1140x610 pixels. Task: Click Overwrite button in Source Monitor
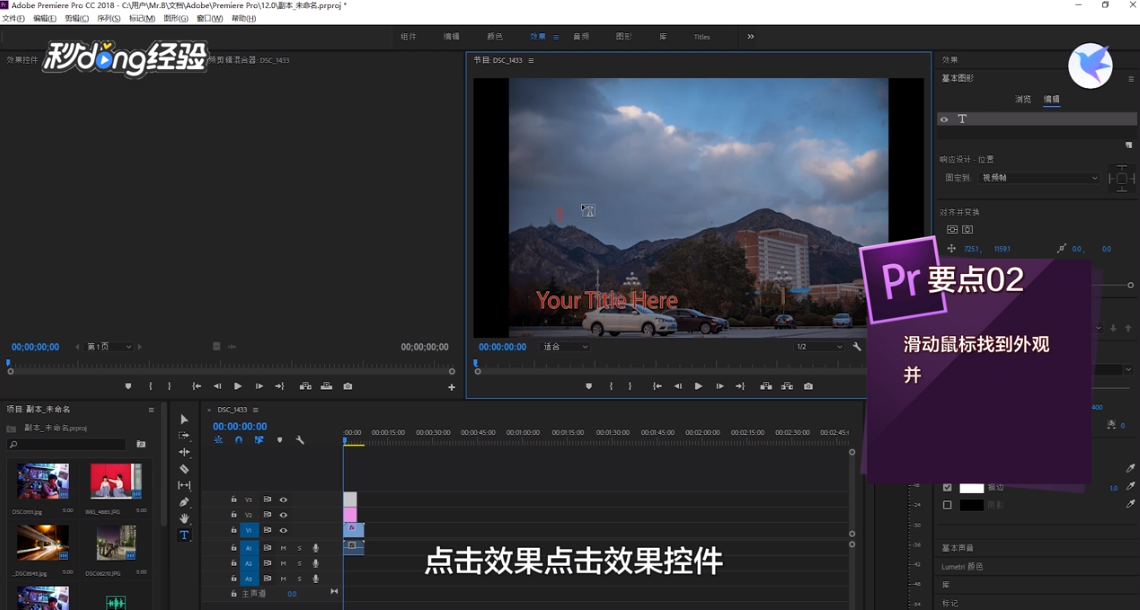point(326,386)
